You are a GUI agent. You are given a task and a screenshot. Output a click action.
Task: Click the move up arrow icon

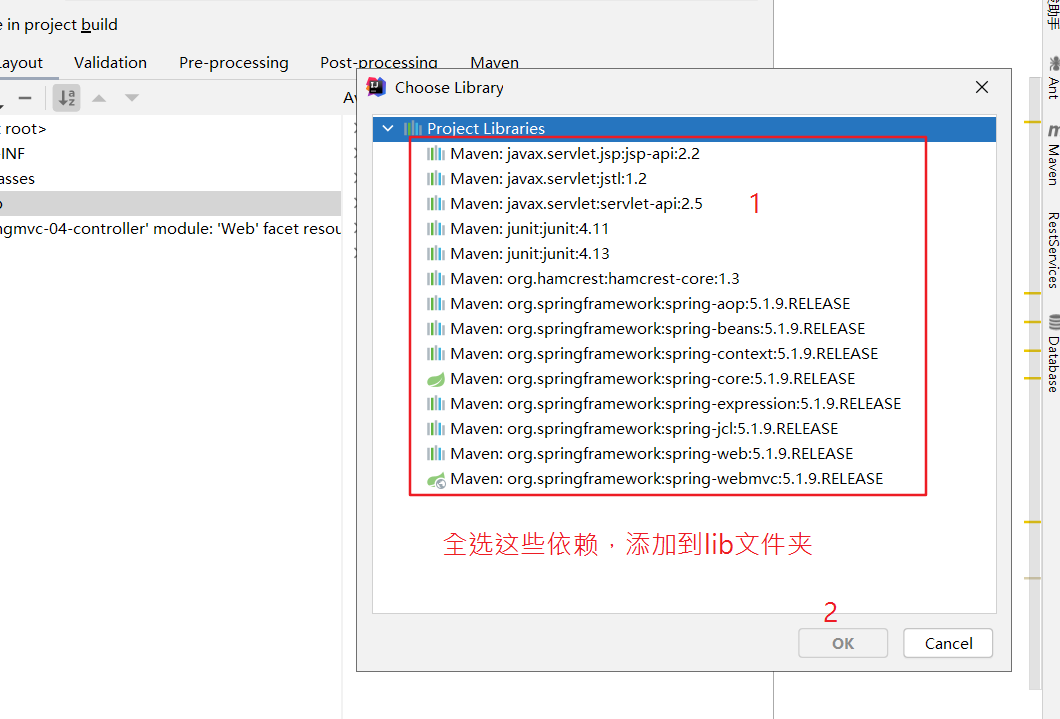coord(99,98)
